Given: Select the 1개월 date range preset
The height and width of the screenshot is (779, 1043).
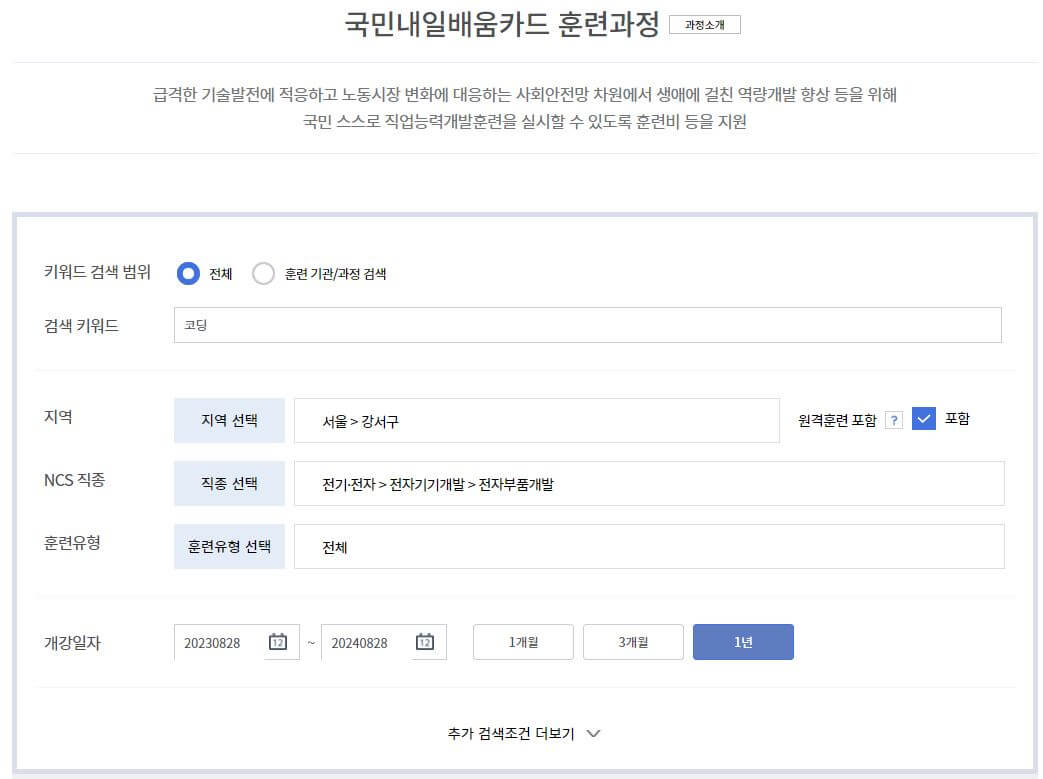Looking at the screenshot, I should coord(522,642).
